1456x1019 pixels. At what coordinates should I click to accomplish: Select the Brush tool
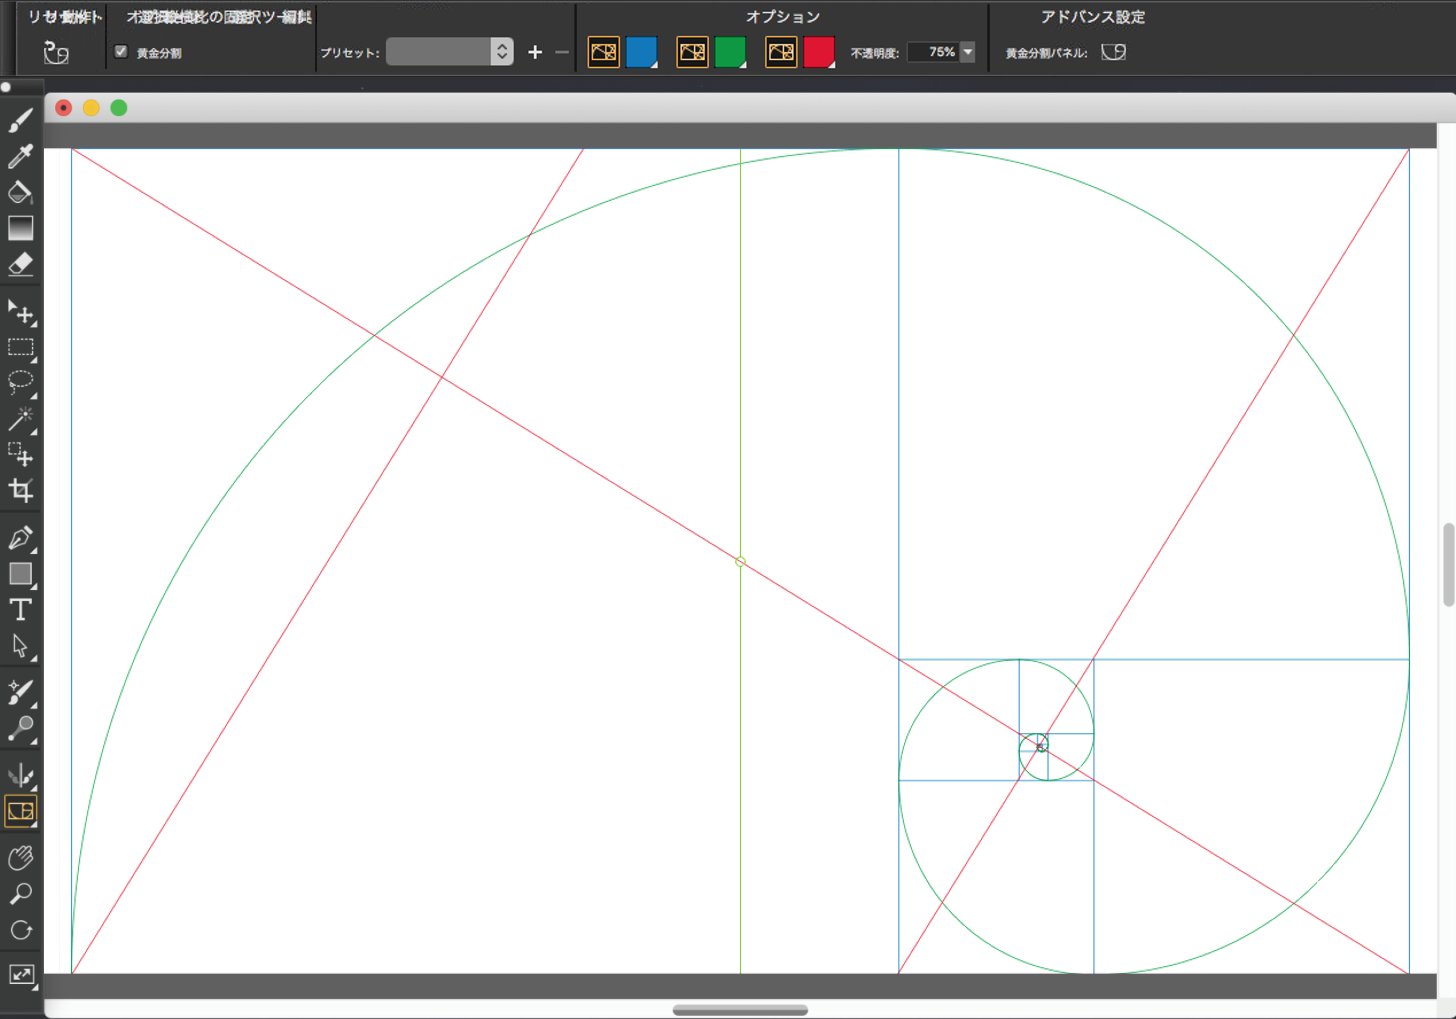click(x=20, y=121)
